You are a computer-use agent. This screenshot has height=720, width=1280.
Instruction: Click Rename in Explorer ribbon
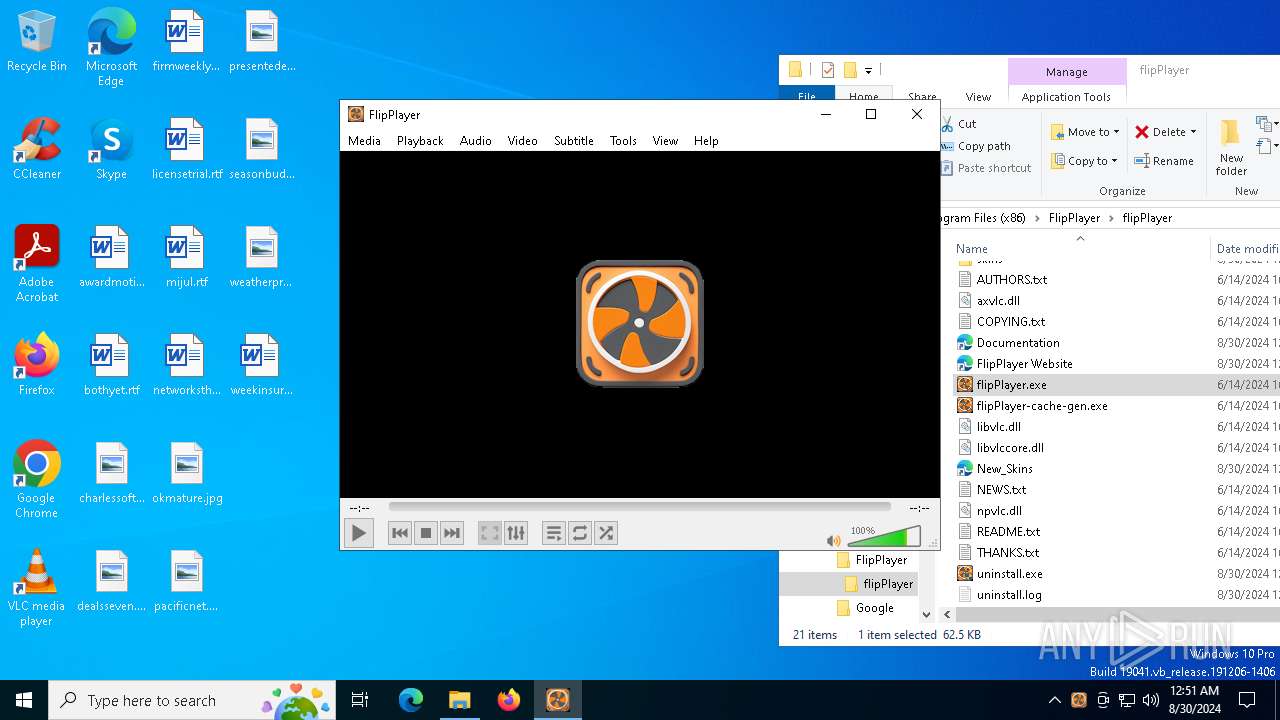coord(1164,161)
